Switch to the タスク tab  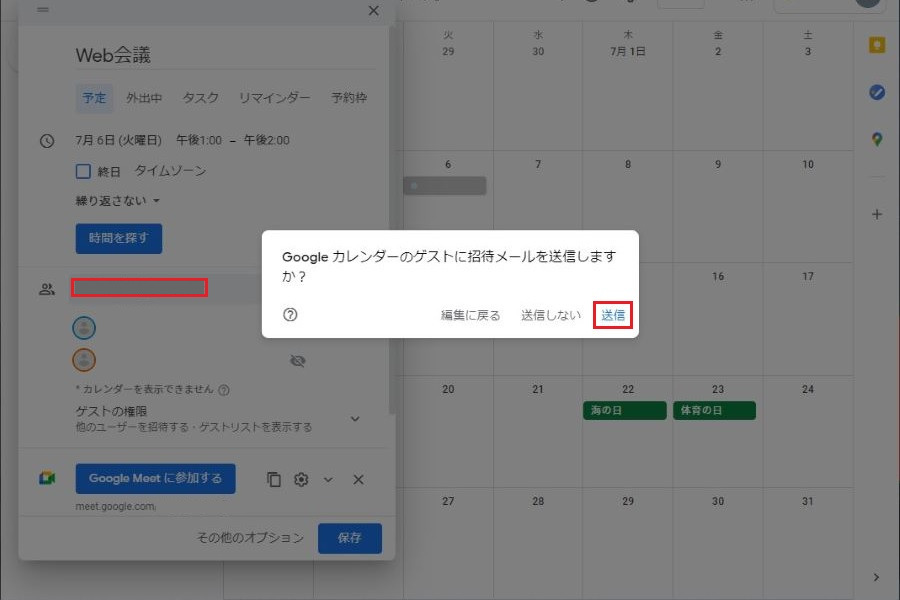200,98
